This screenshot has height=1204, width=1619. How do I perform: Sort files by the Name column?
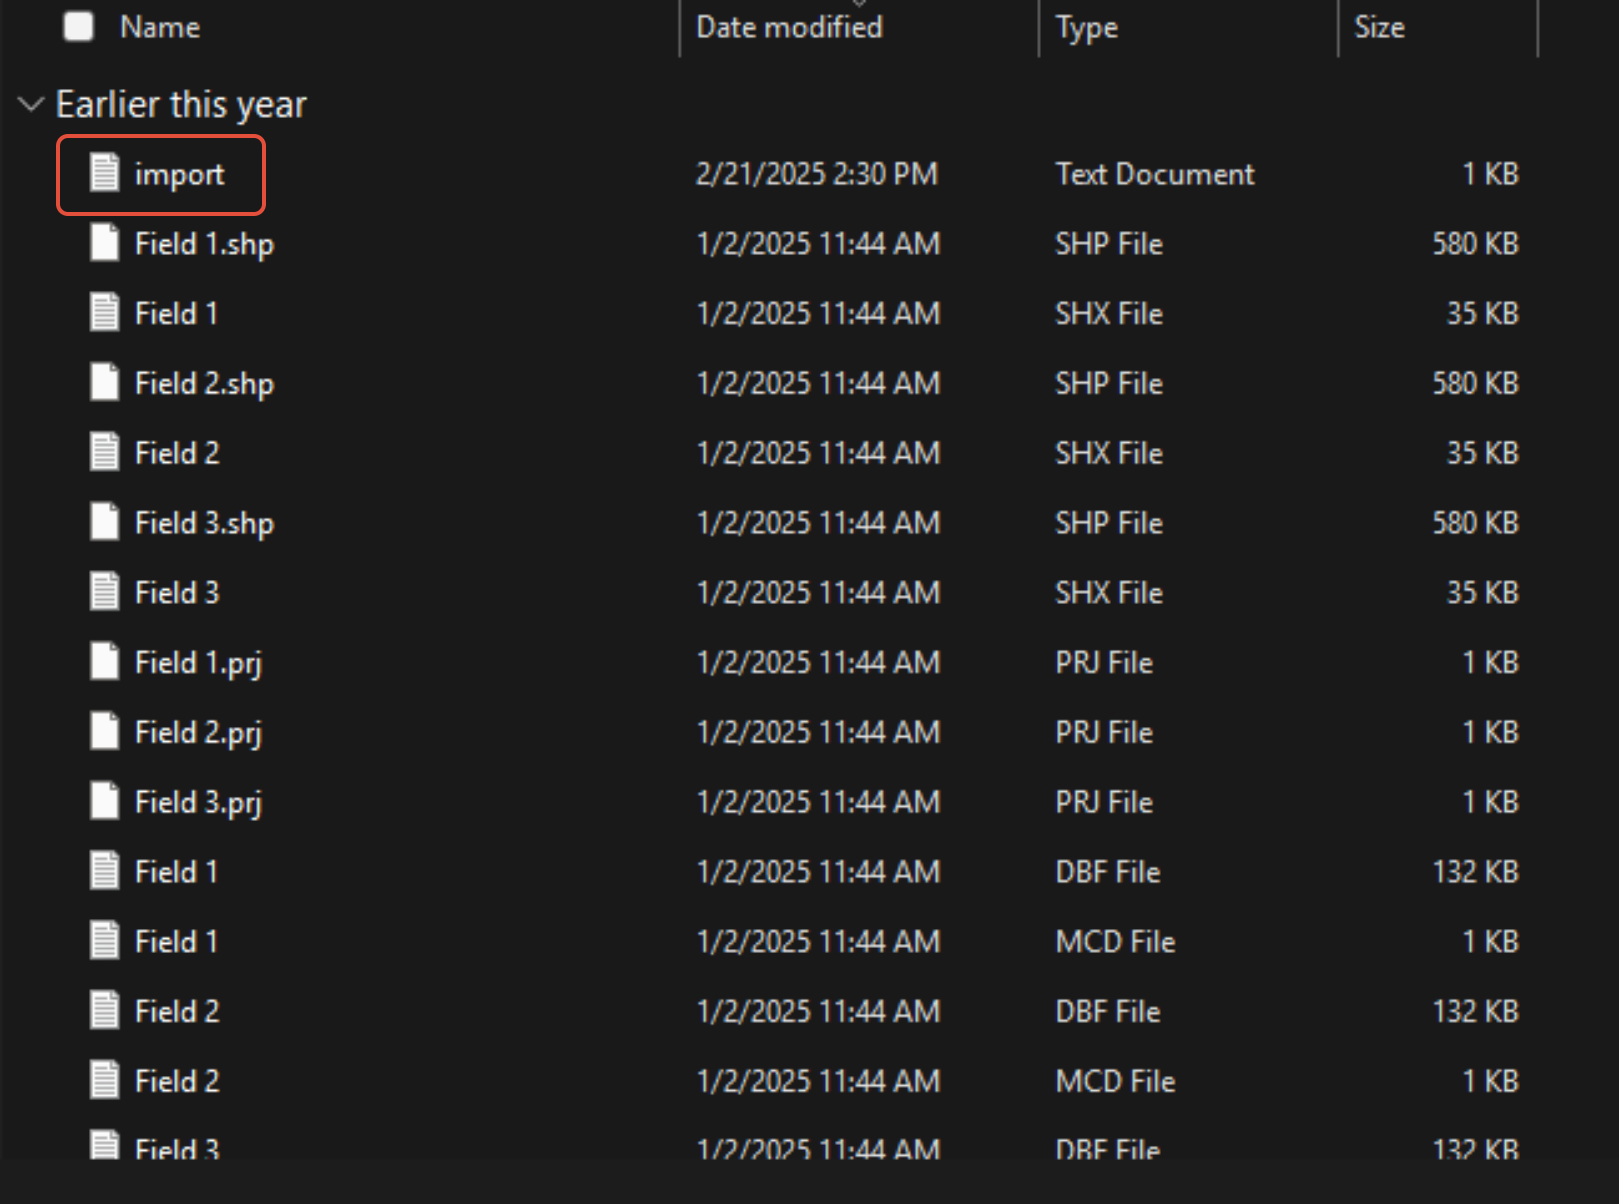click(x=160, y=27)
